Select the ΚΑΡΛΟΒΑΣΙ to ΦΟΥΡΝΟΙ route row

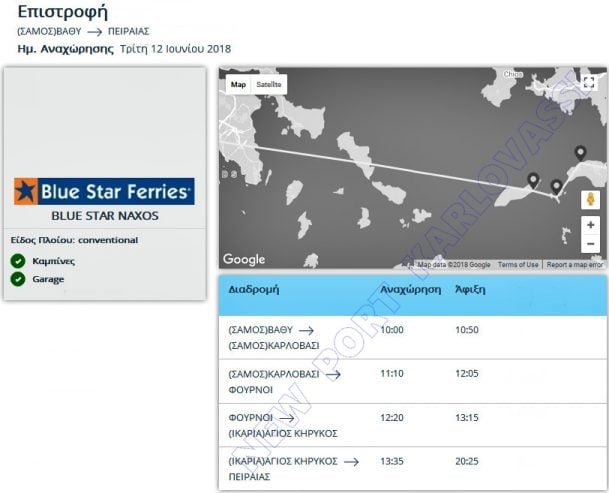pos(412,381)
